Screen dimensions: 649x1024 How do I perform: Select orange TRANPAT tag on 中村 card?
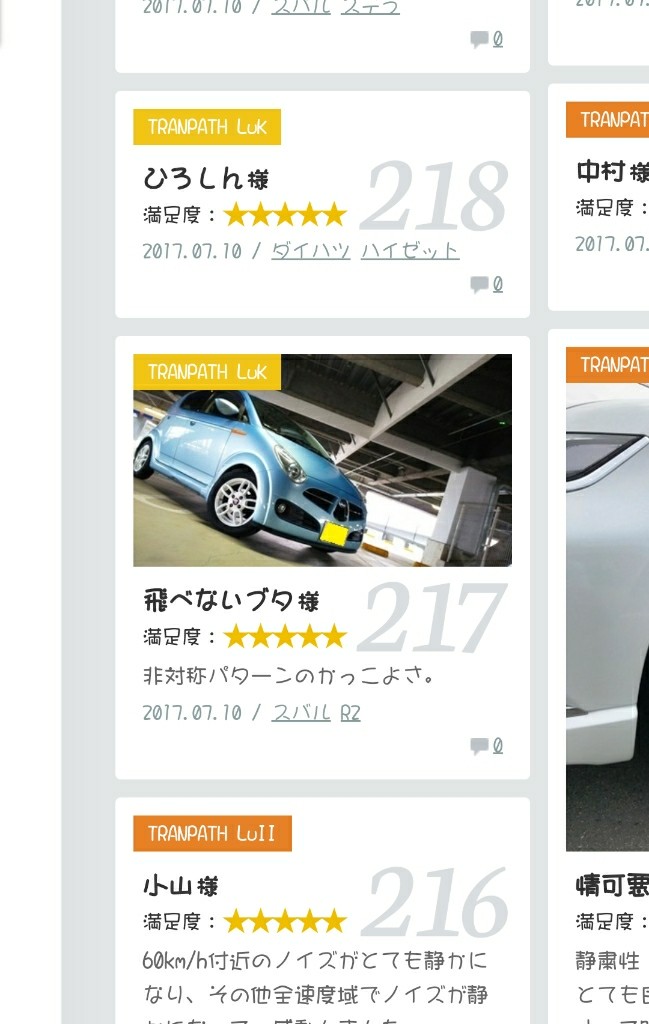point(607,120)
